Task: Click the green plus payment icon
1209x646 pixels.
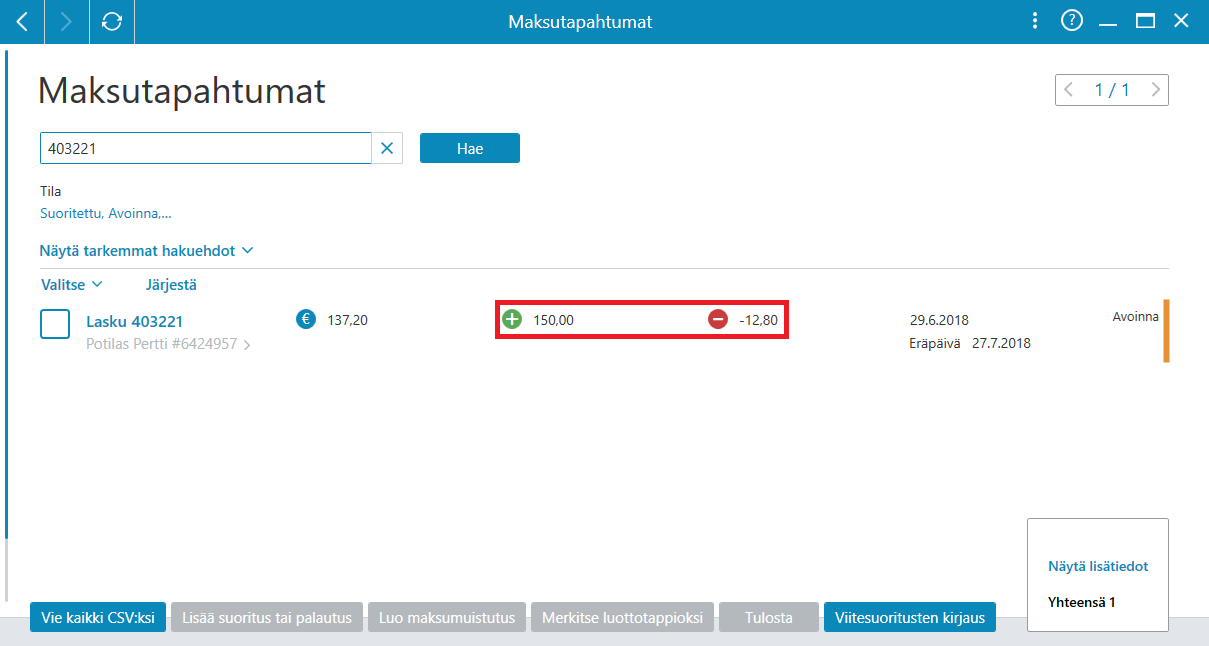Action: [512, 320]
